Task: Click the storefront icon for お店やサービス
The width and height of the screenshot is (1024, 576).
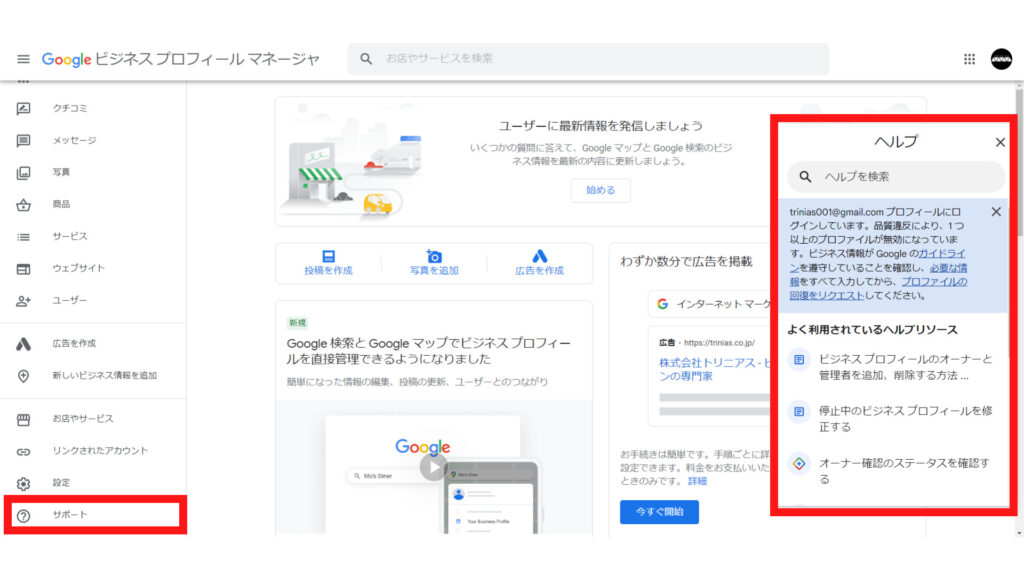Action: coord(24,419)
